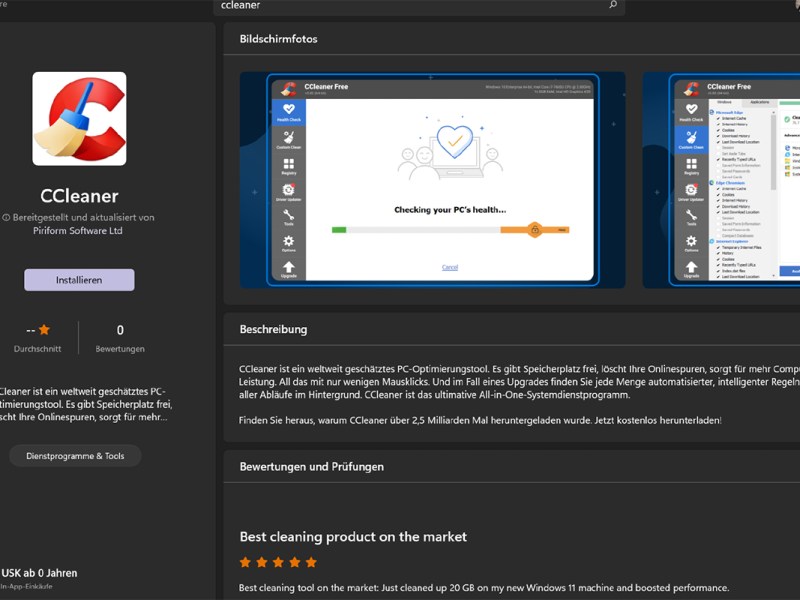The width and height of the screenshot is (800, 600).
Task: Click the green progress bar segment
Action: 339,230
